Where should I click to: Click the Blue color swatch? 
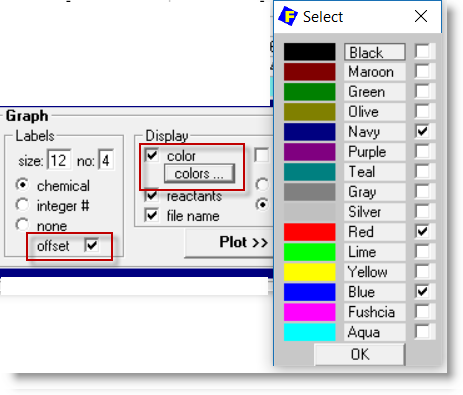[309, 292]
